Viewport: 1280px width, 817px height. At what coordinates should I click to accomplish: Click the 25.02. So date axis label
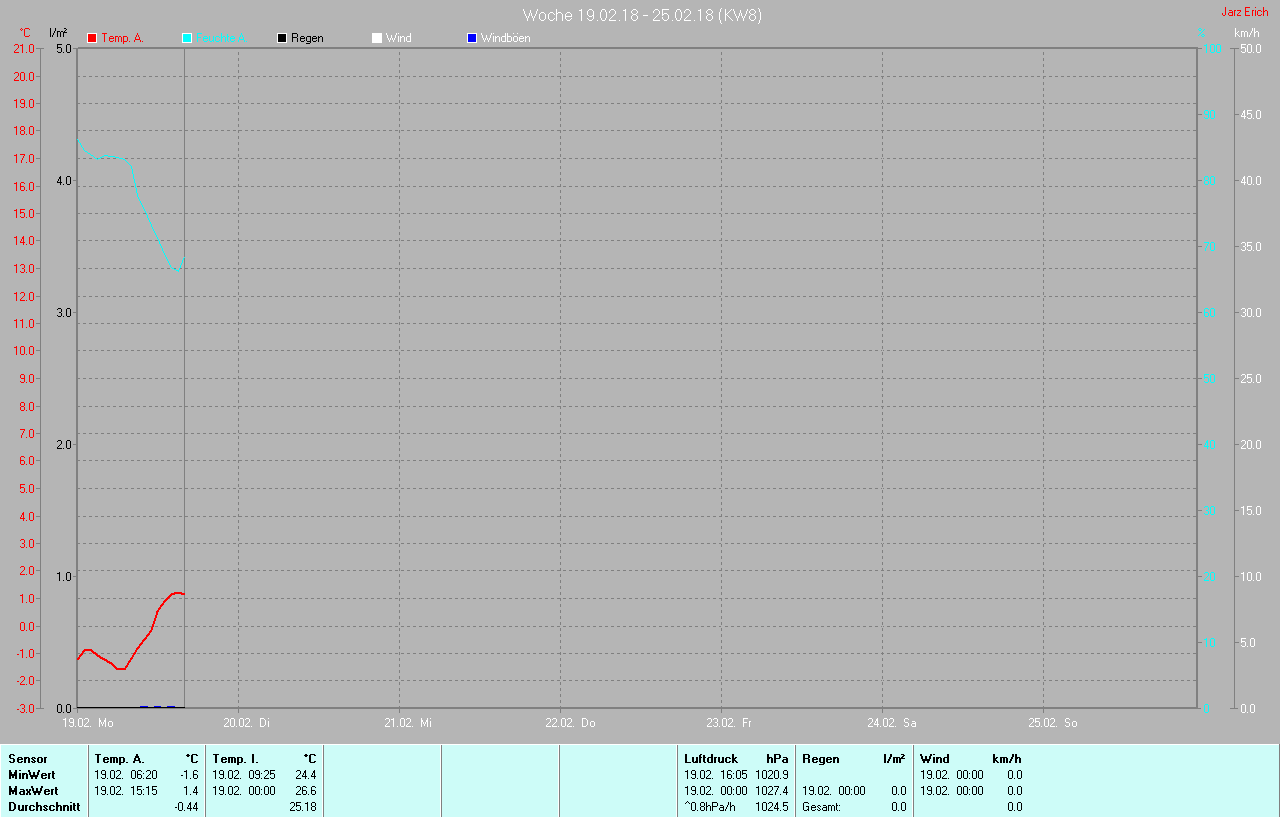1052,722
